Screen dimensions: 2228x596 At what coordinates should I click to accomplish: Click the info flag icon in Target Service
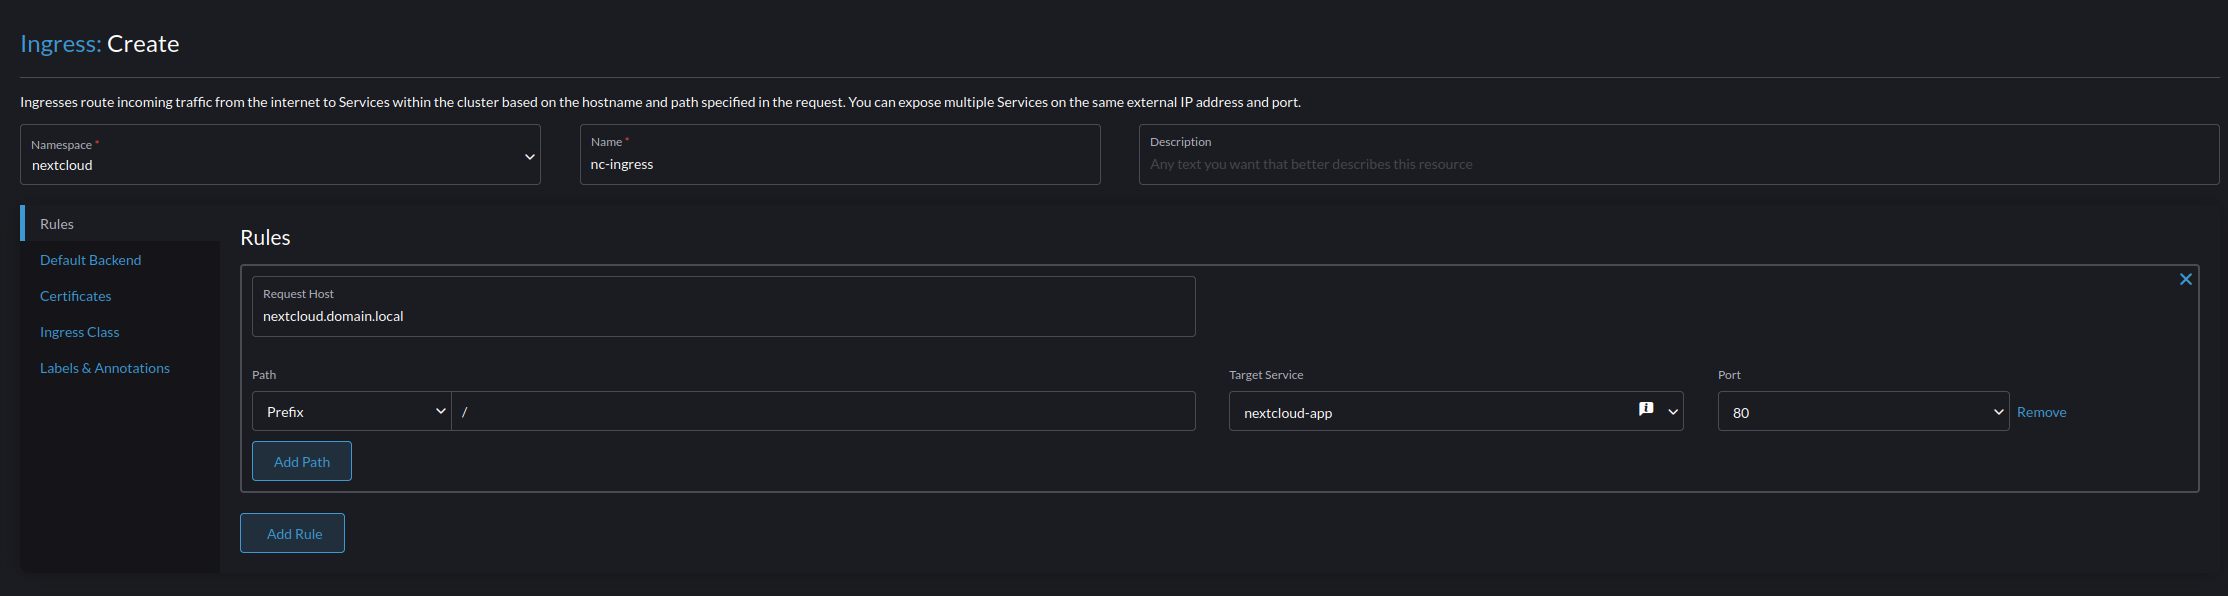click(x=1646, y=409)
